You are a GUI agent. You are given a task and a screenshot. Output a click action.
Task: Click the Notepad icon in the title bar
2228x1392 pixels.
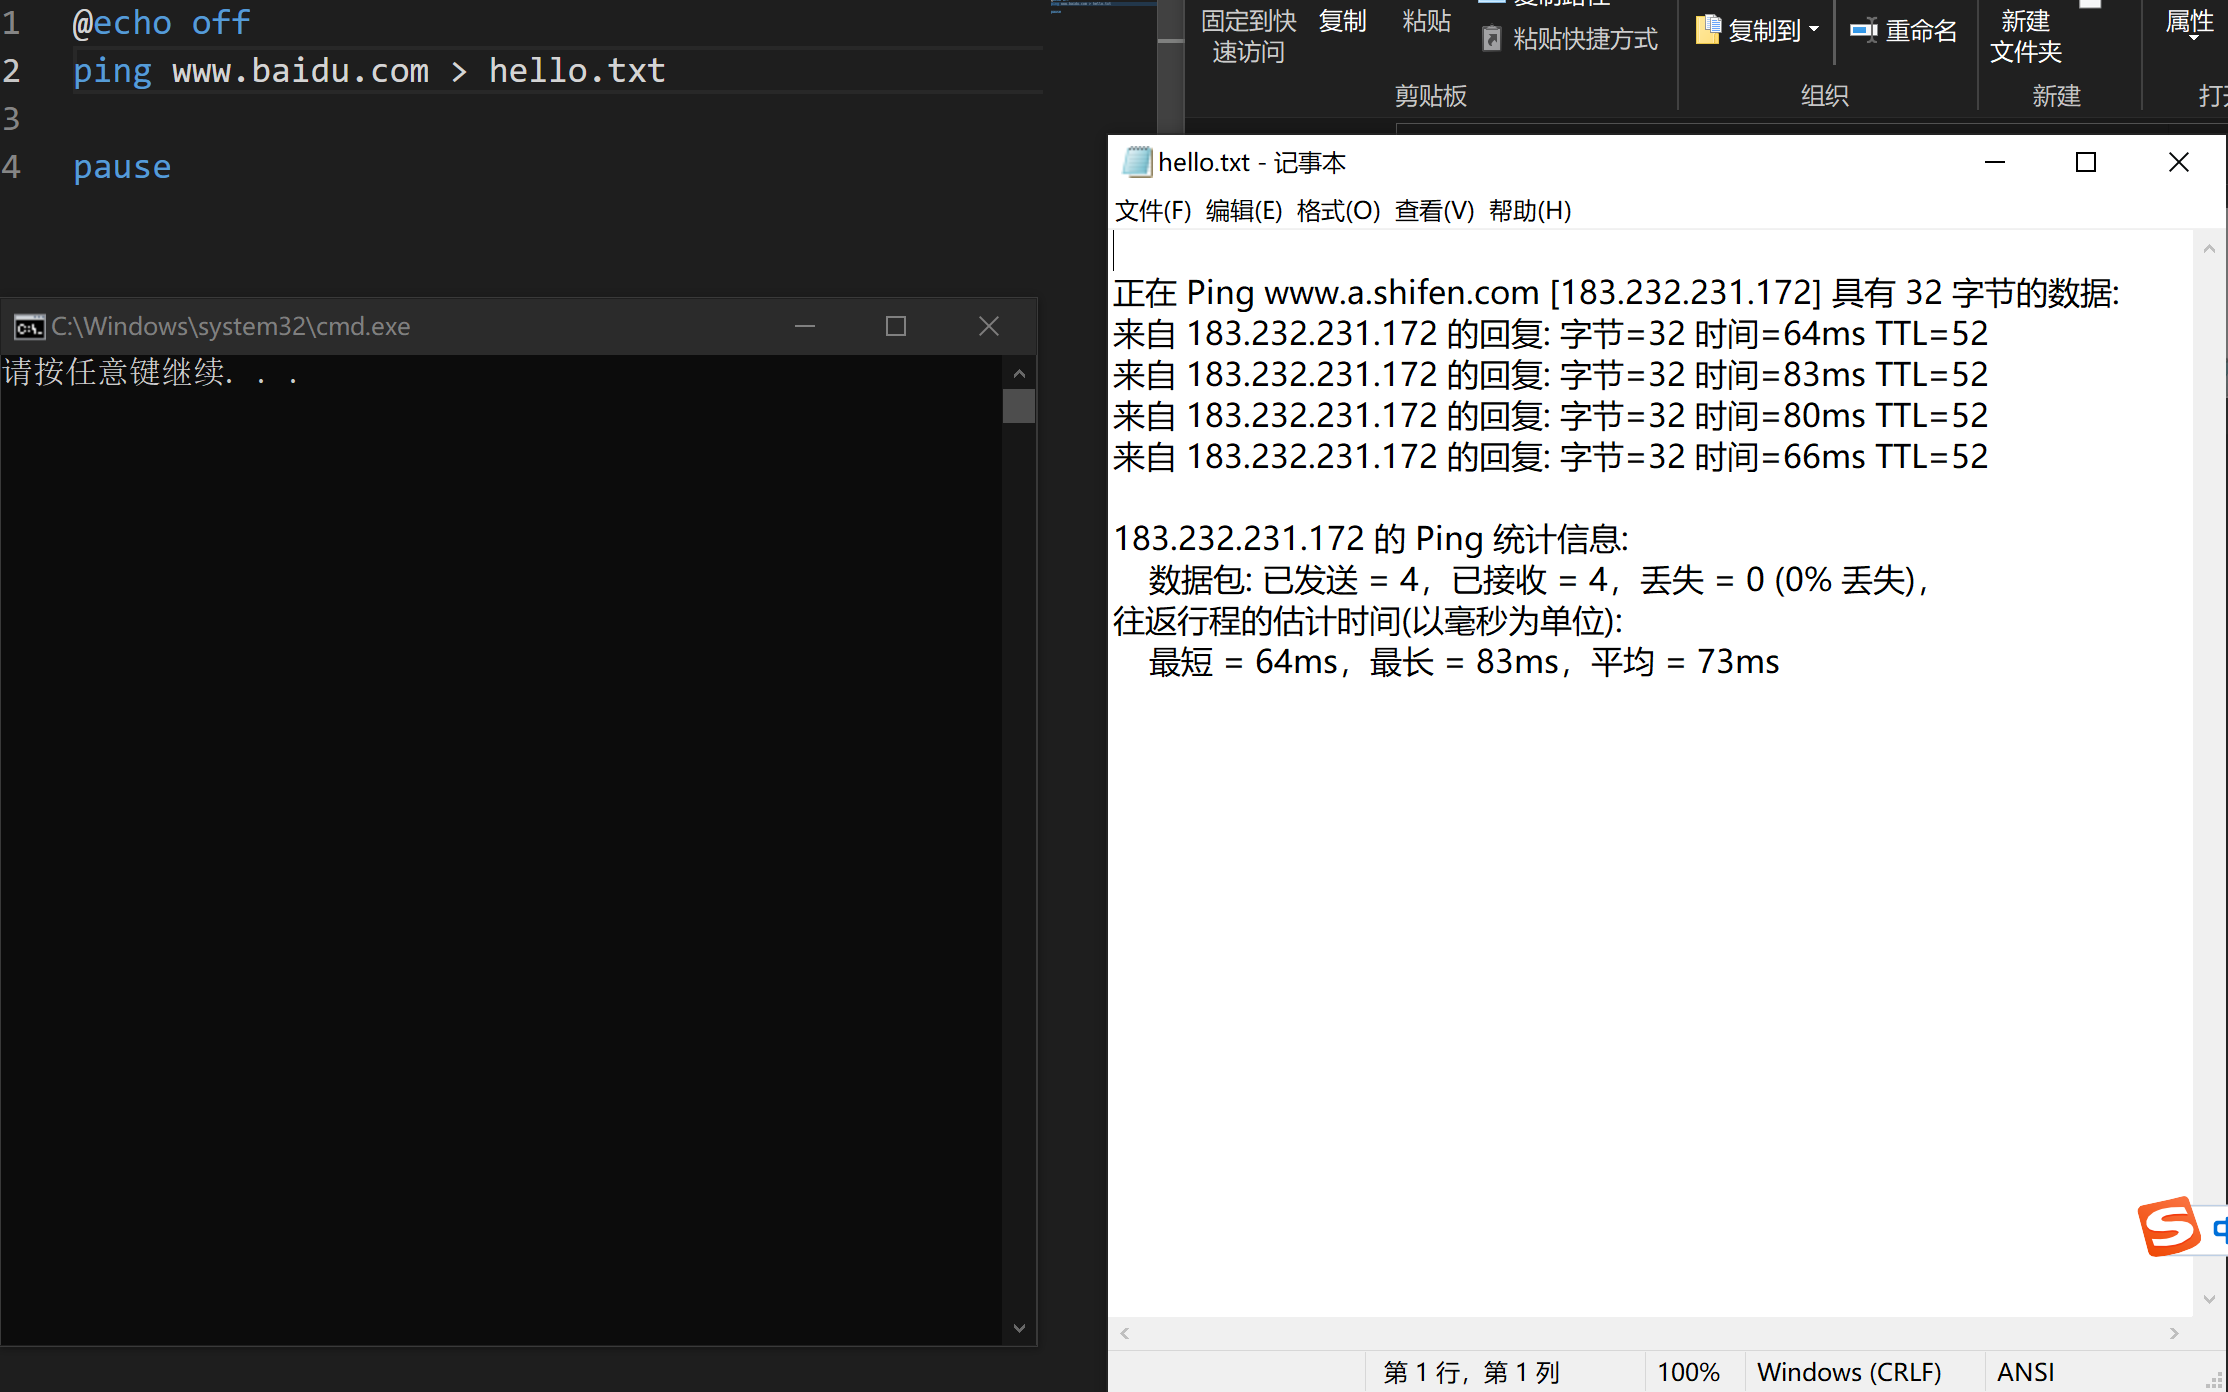[x=1137, y=162]
